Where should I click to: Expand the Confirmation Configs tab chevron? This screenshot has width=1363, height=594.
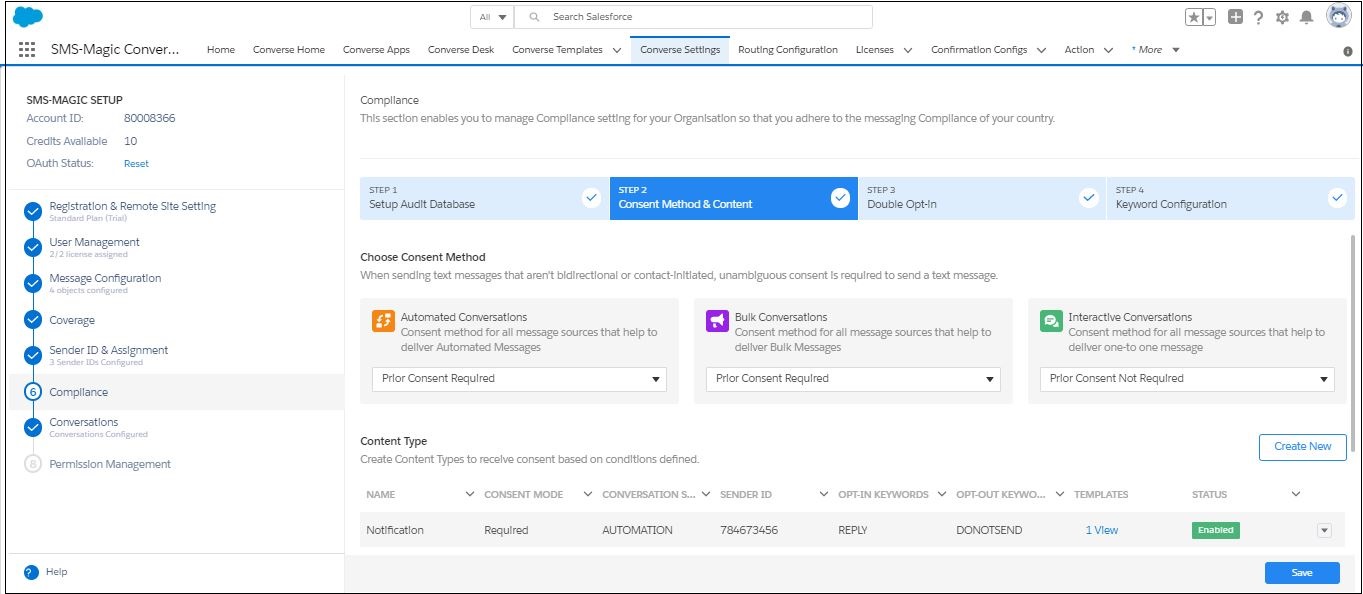(x=1042, y=51)
